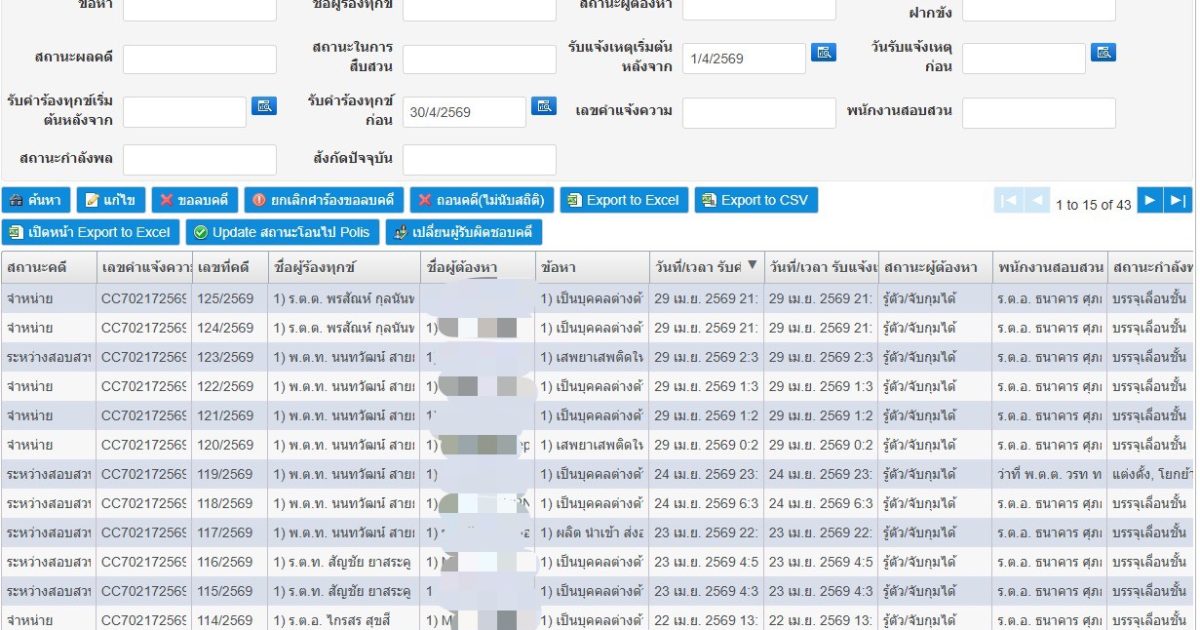Toggle sort arrow on วันที่/เวลา รับคำร้องทุกข์ column
The width and height of the screenshot is (1200, 630).
click(752, 265)
